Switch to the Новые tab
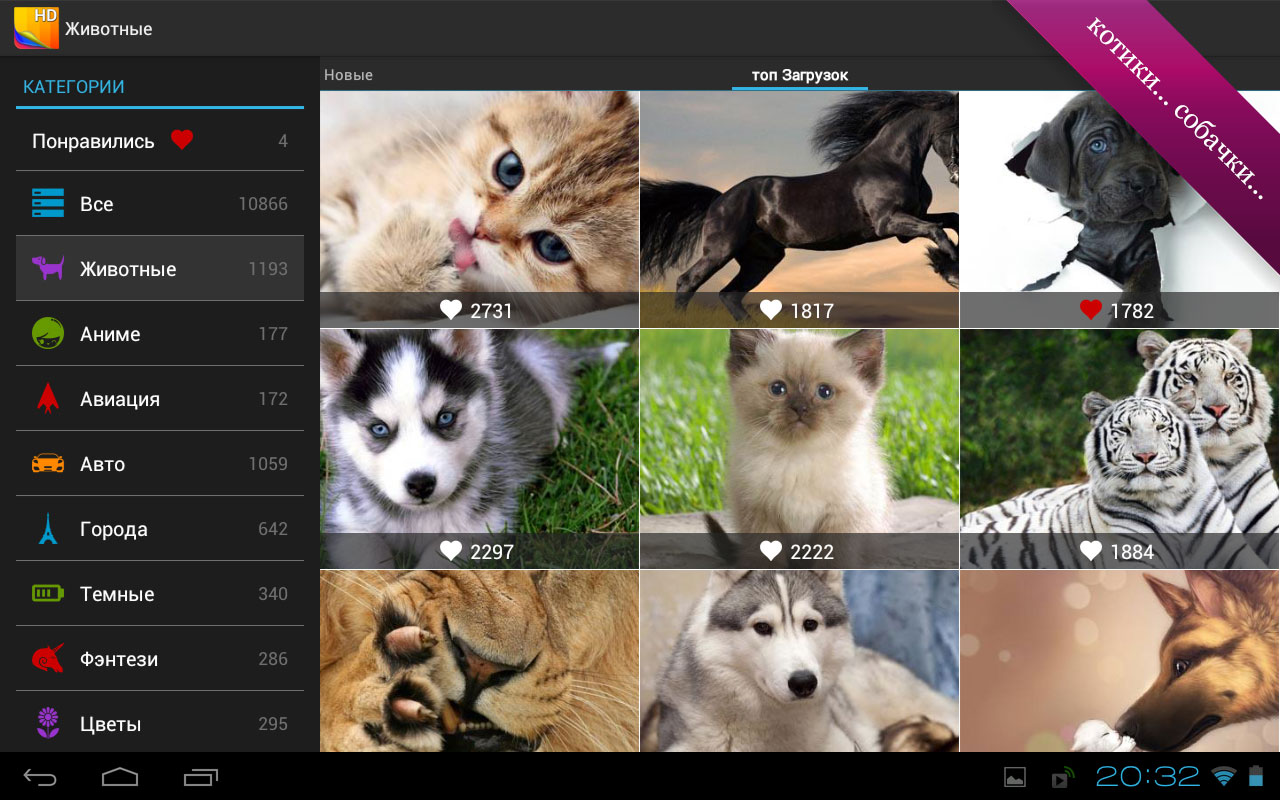Viewport: 1280px width, 800px height. (349, 75)
